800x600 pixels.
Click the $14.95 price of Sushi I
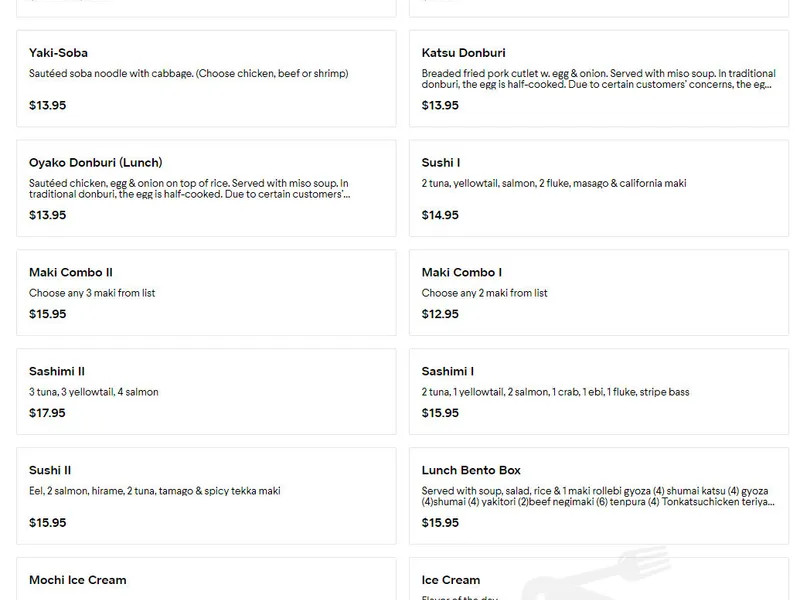point(440,215)
